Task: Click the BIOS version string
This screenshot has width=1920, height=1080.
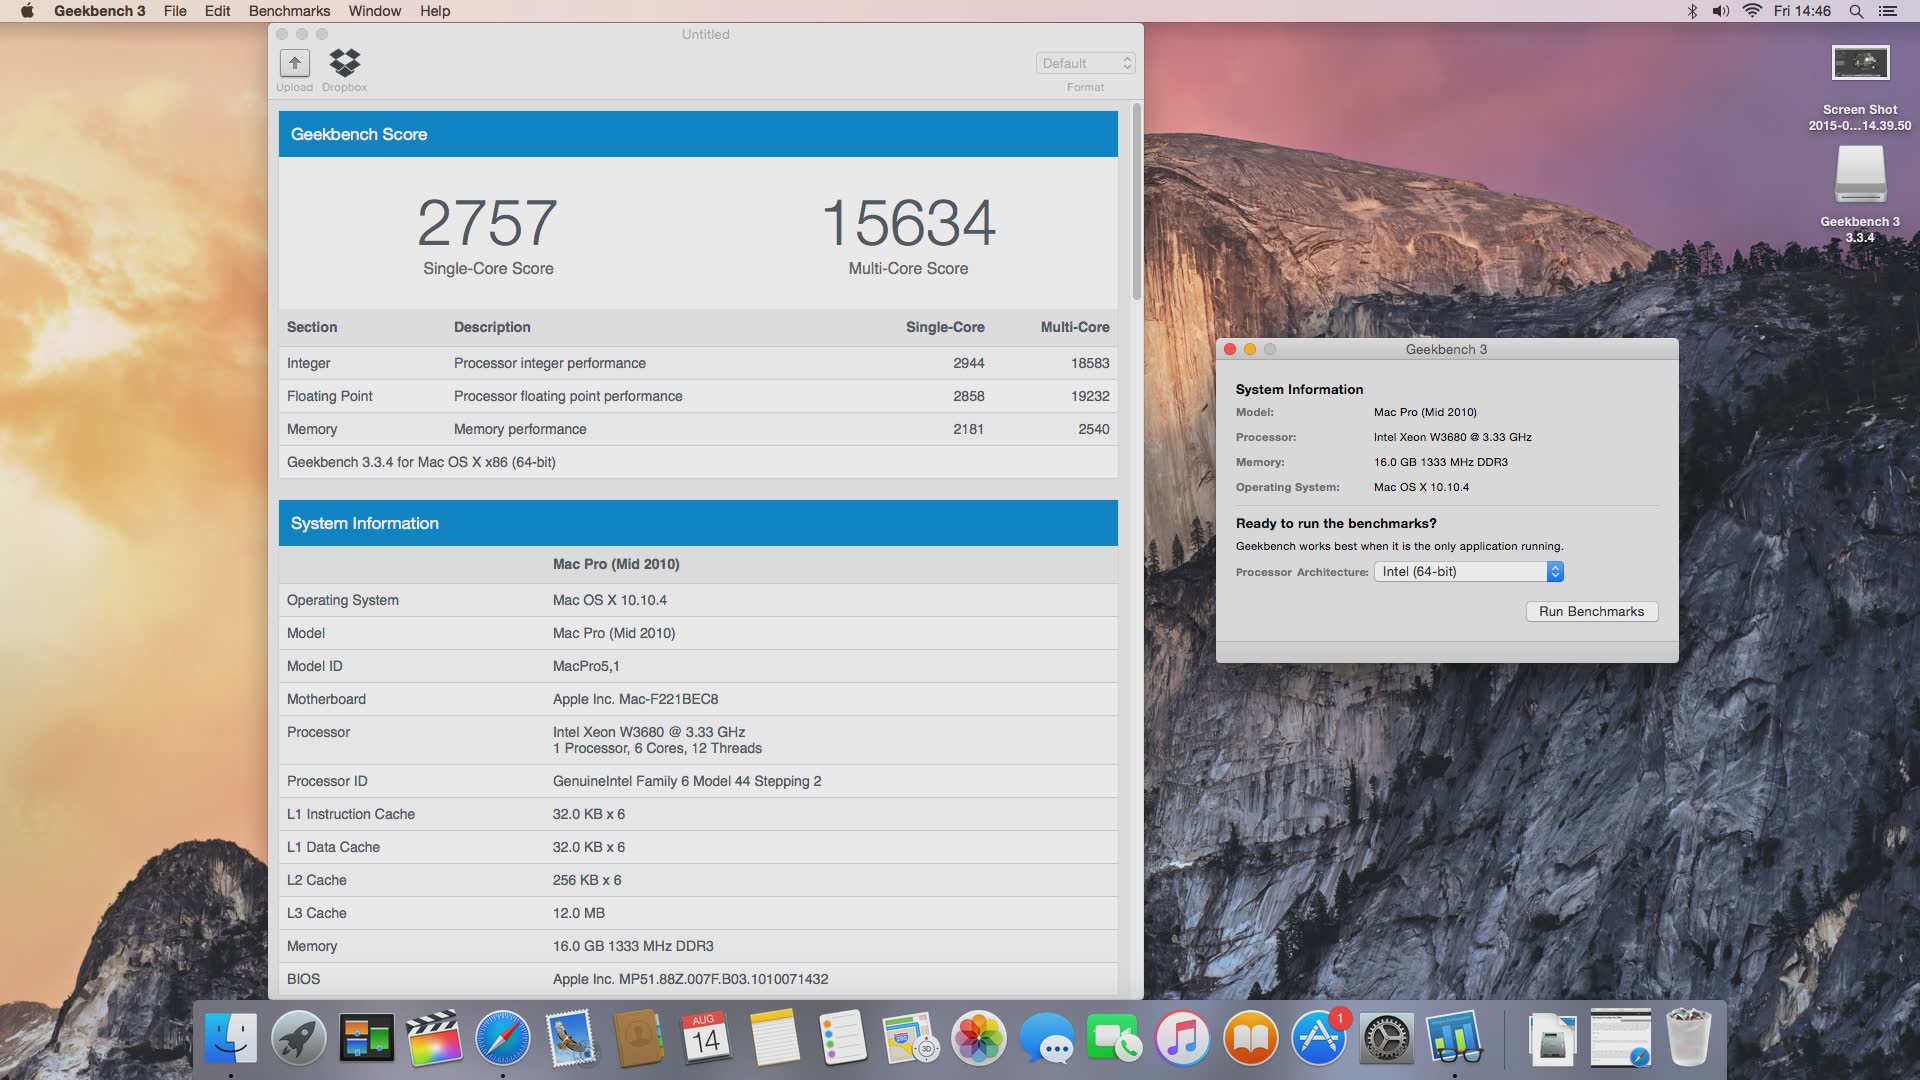Action: (690, 979)
